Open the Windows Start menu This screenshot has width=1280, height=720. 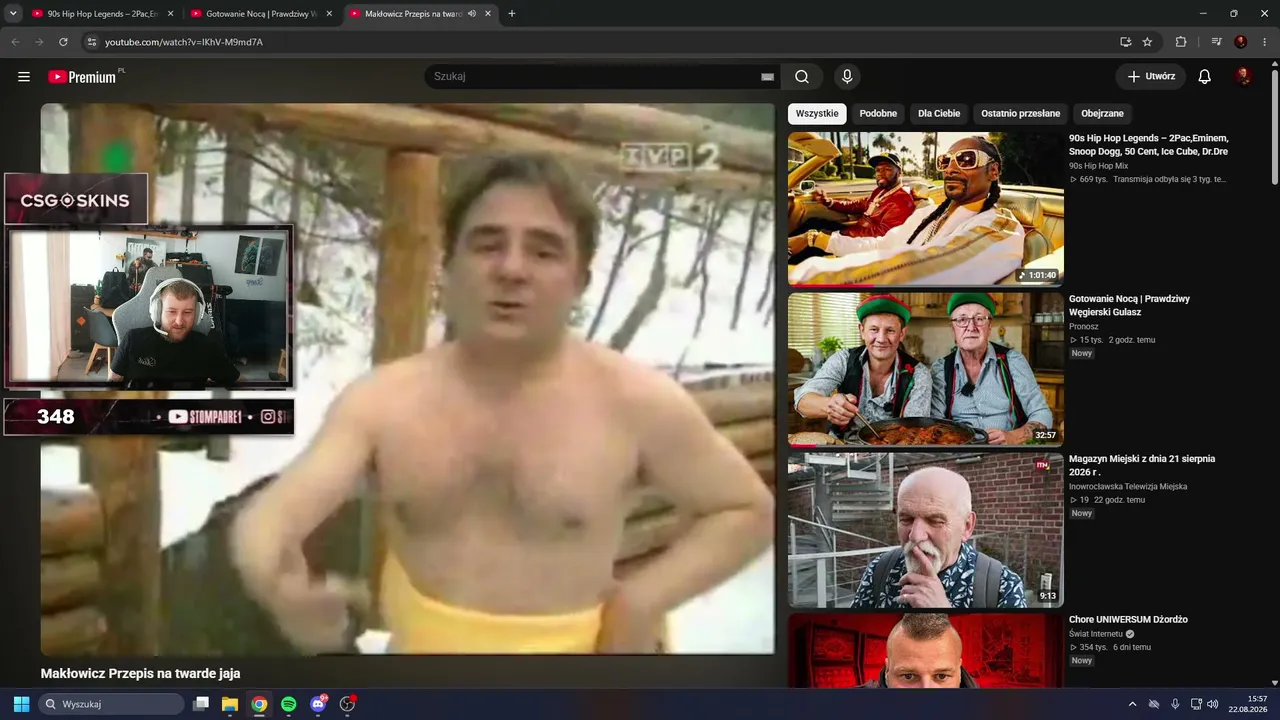pyautogui.click(x=21, y=704)
